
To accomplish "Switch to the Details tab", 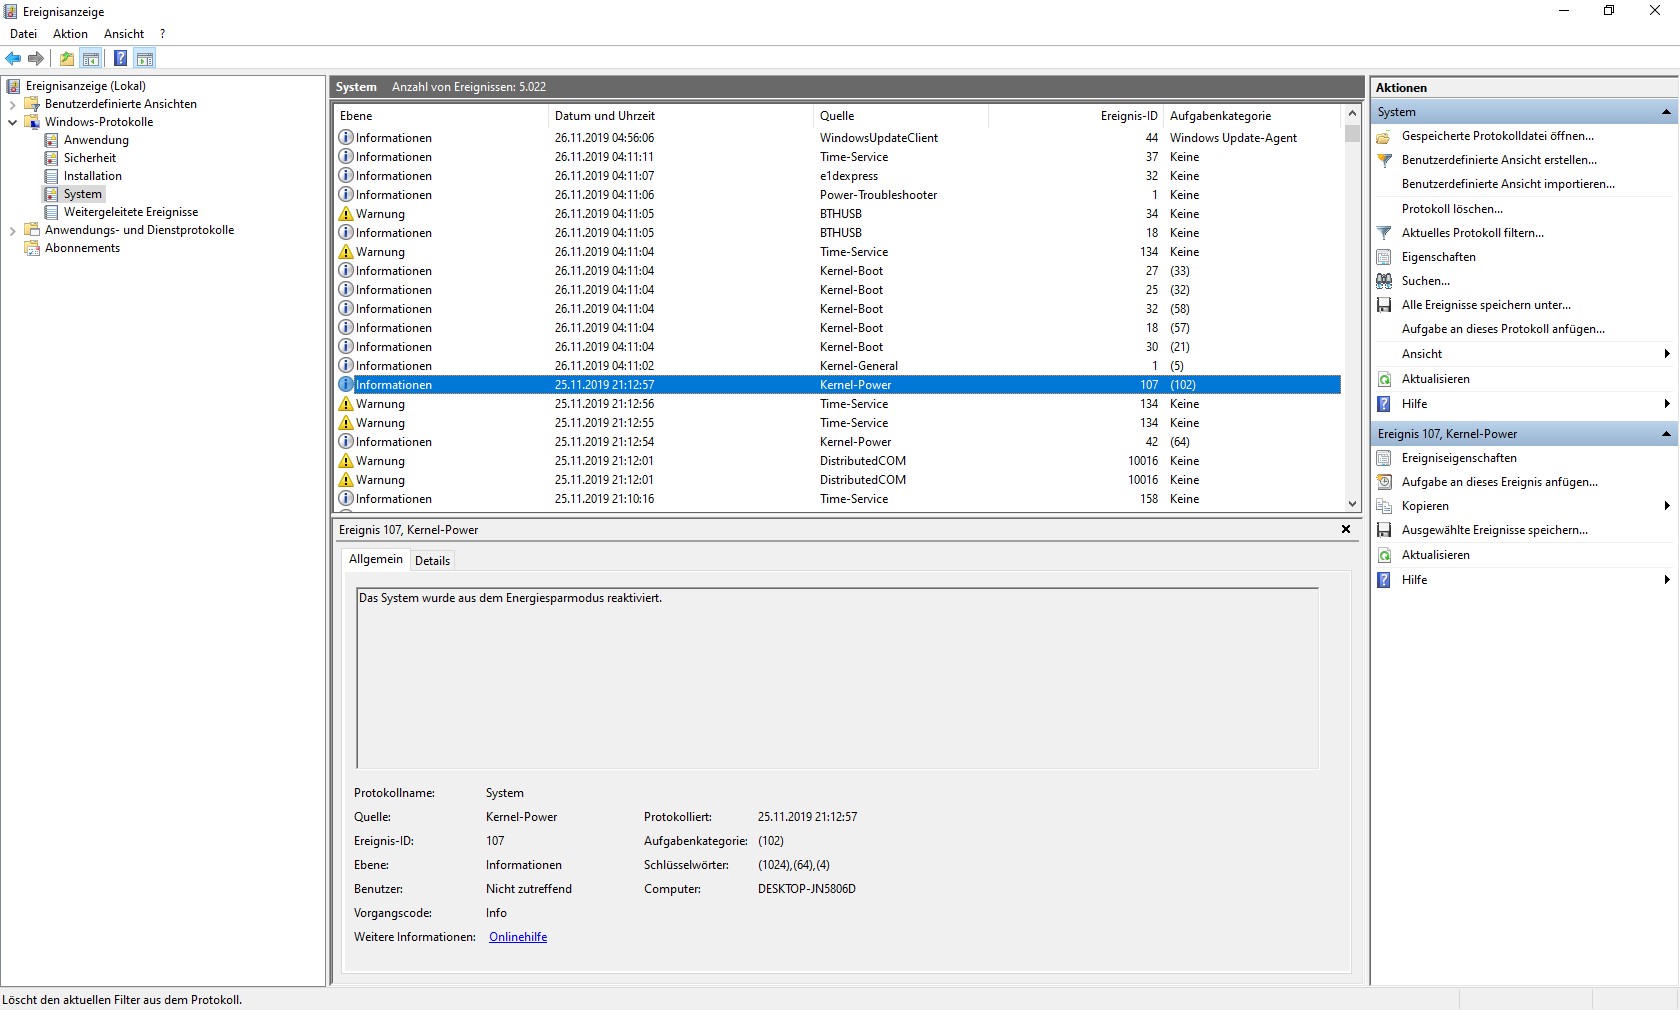I will 432,561.
